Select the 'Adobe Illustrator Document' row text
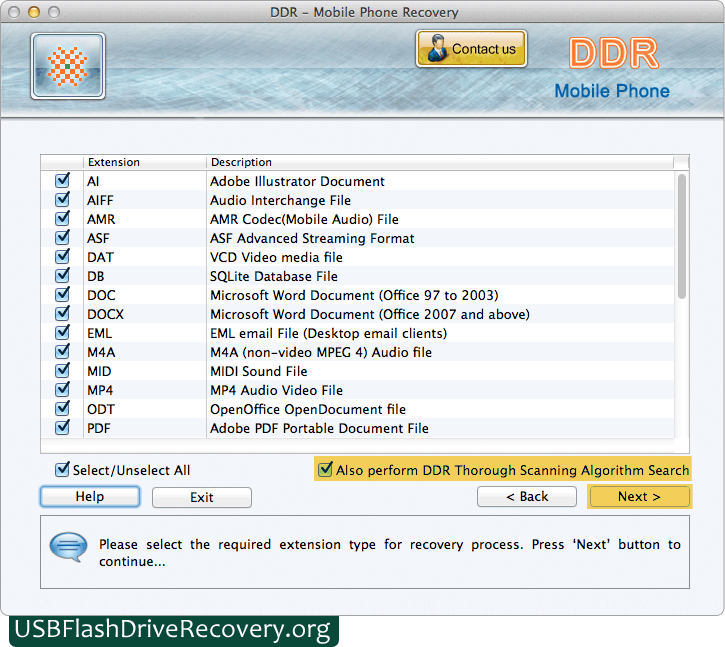This screenshot has height=647, width=725. point(297,181)
